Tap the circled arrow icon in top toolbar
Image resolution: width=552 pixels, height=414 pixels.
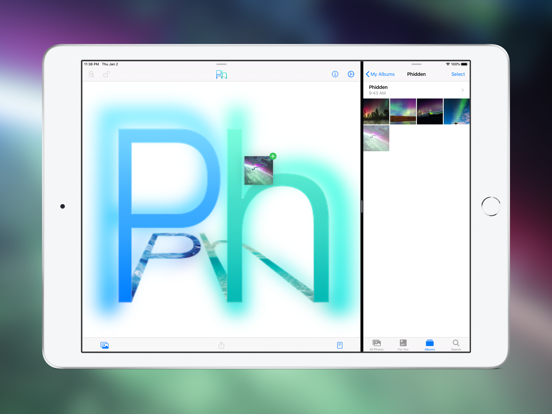[351, 74]
